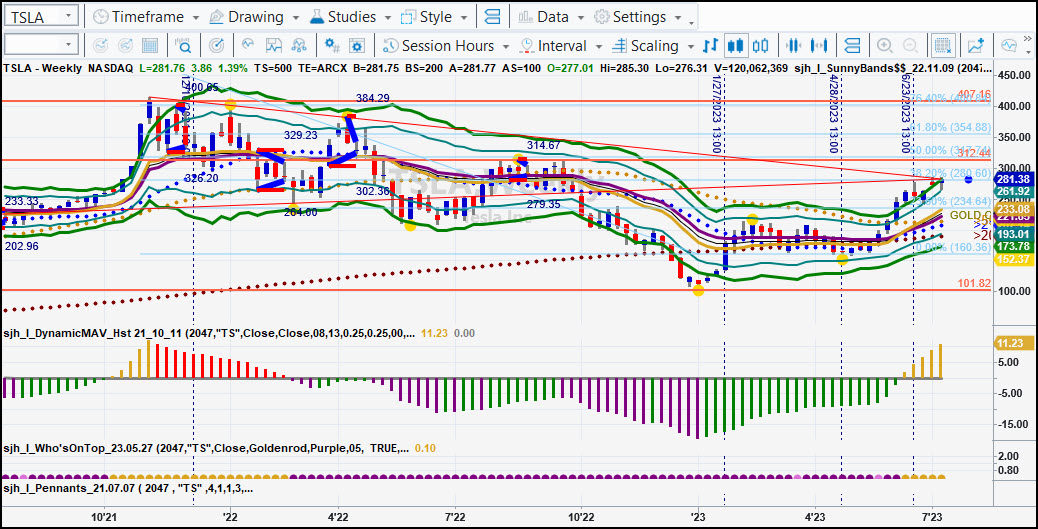Click the Settings gear icon

(602, 17)
